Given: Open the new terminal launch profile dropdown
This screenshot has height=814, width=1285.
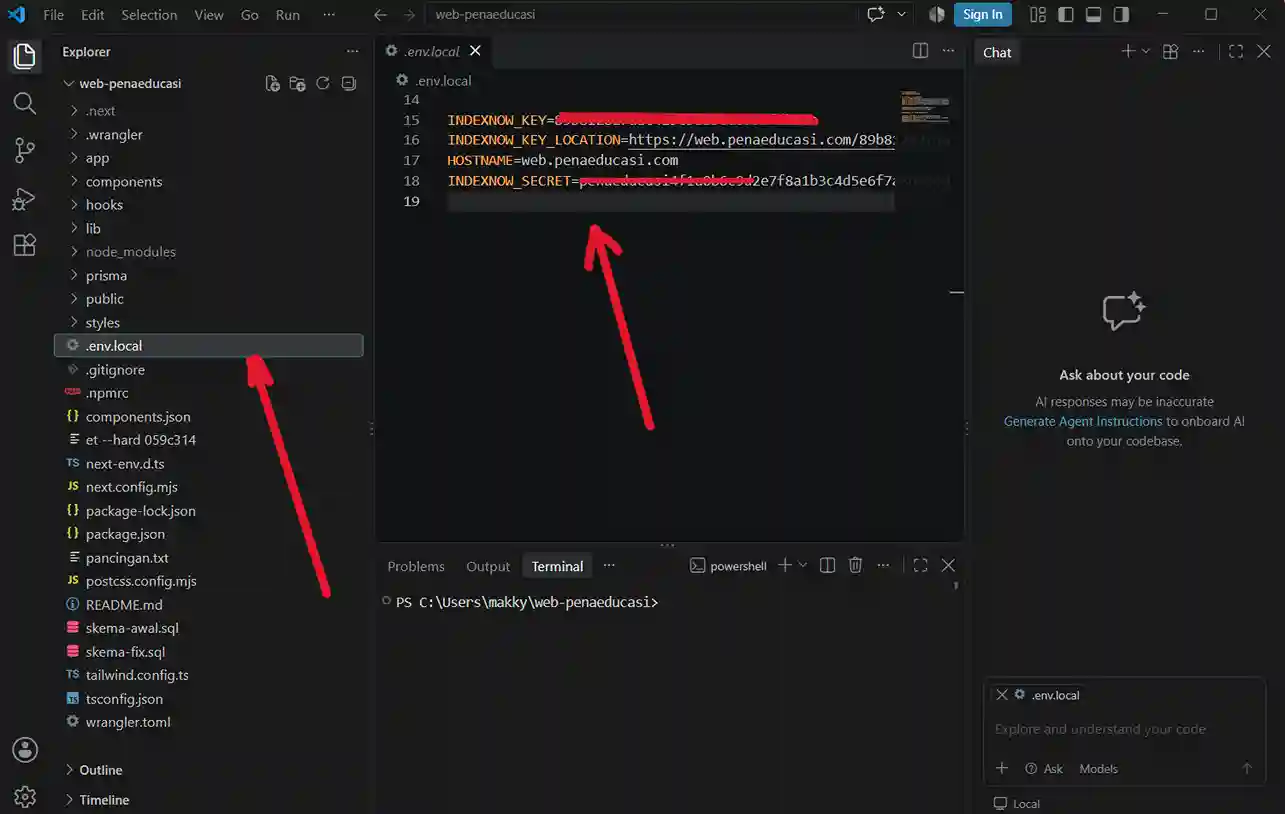Looking at the screenshot, I should click(x=802, y=566).
